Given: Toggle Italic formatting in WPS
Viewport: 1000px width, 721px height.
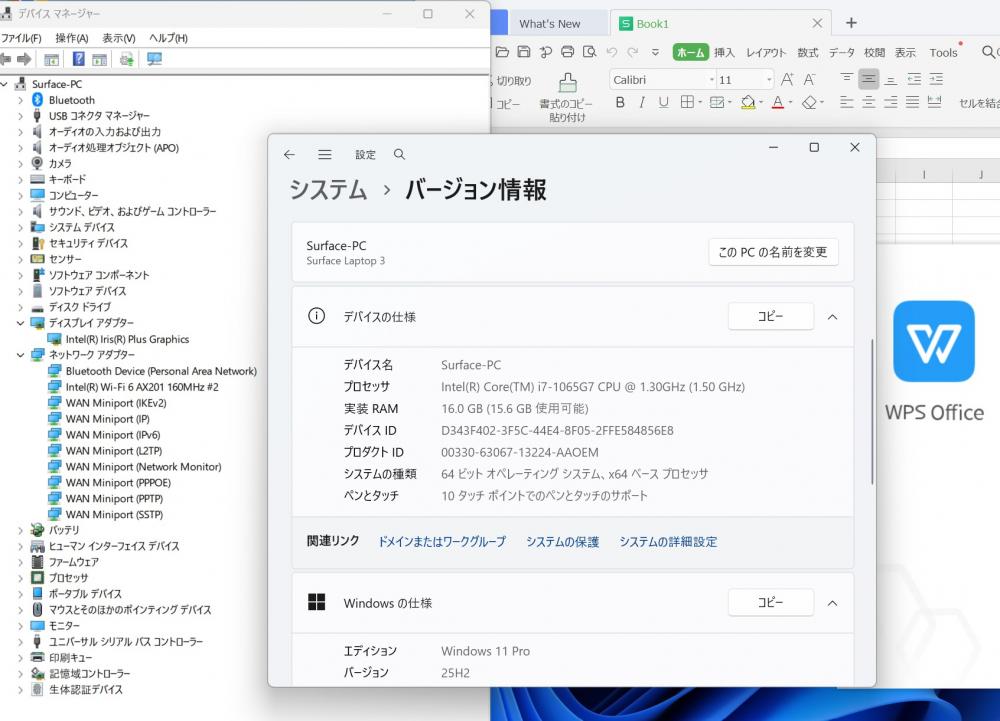Looking at the screenshot, I should pos(641,102).
